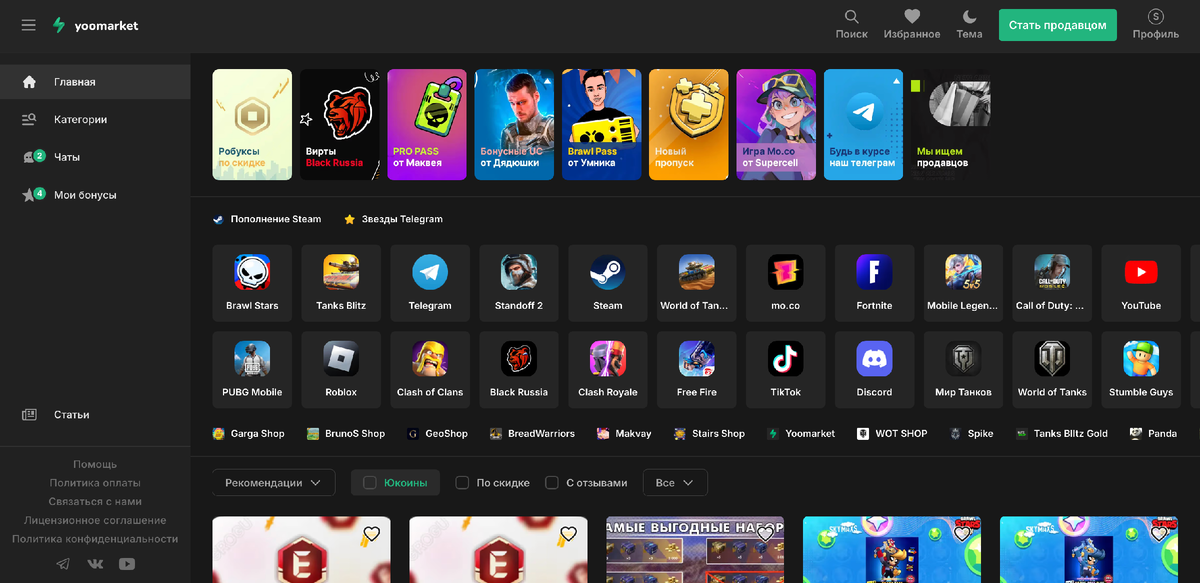The width and height of the screenshot is (1200, 583).
Task: Select the mo.co game icon
Action: [x=786, y=283]
